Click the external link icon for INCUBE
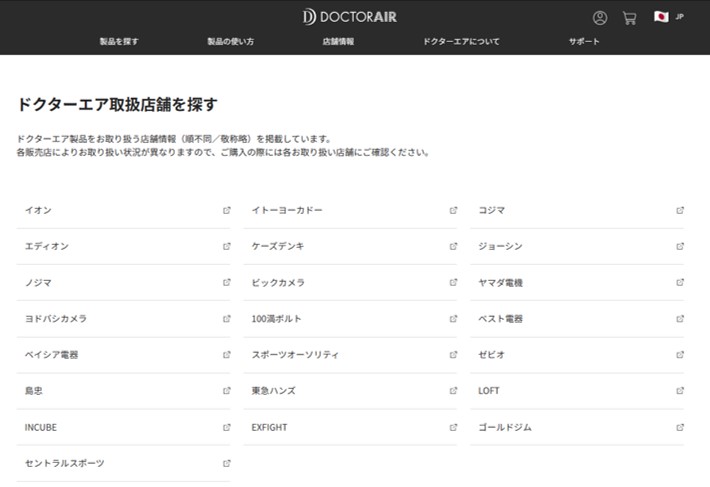Viewport: 710px width, 487px height. 226,427
